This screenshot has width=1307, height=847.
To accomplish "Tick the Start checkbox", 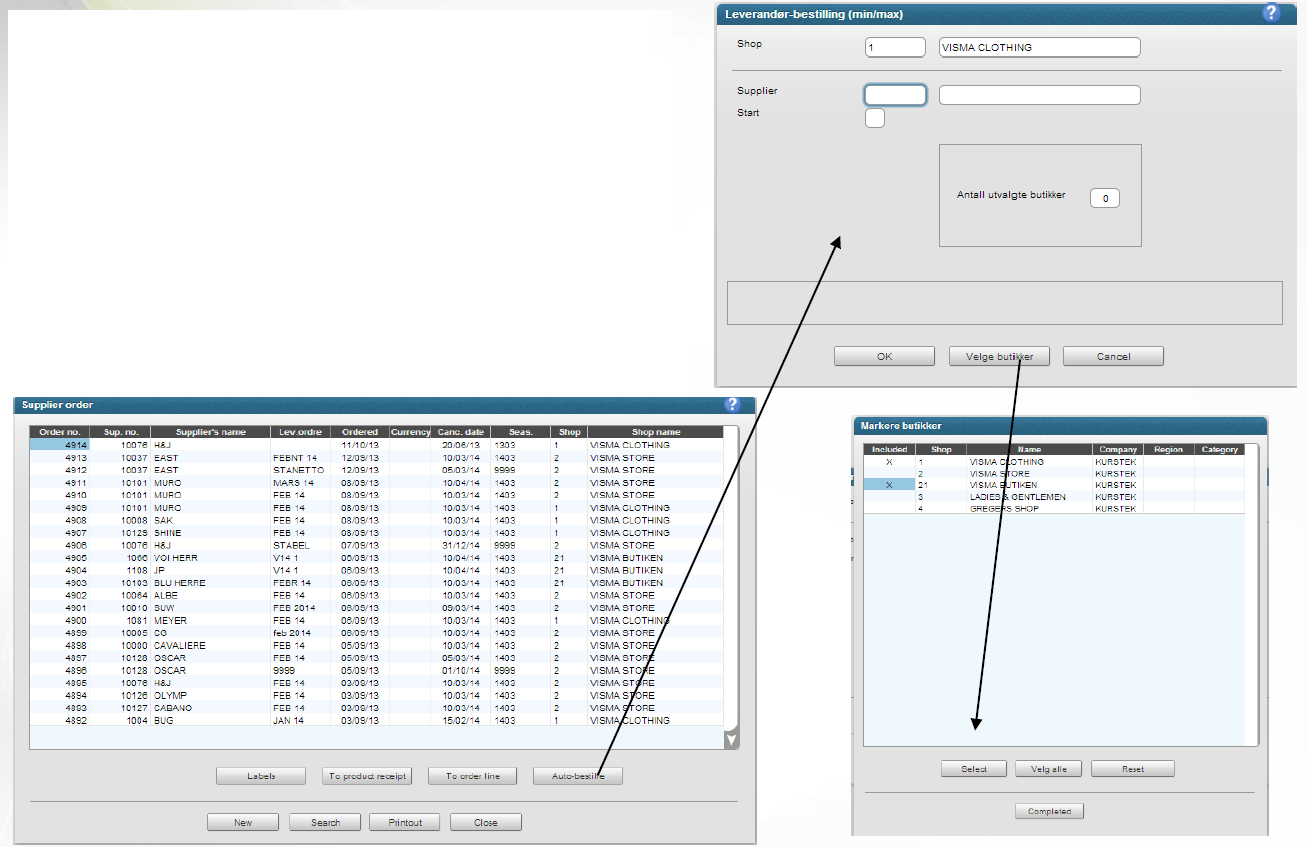I will 874,119.
